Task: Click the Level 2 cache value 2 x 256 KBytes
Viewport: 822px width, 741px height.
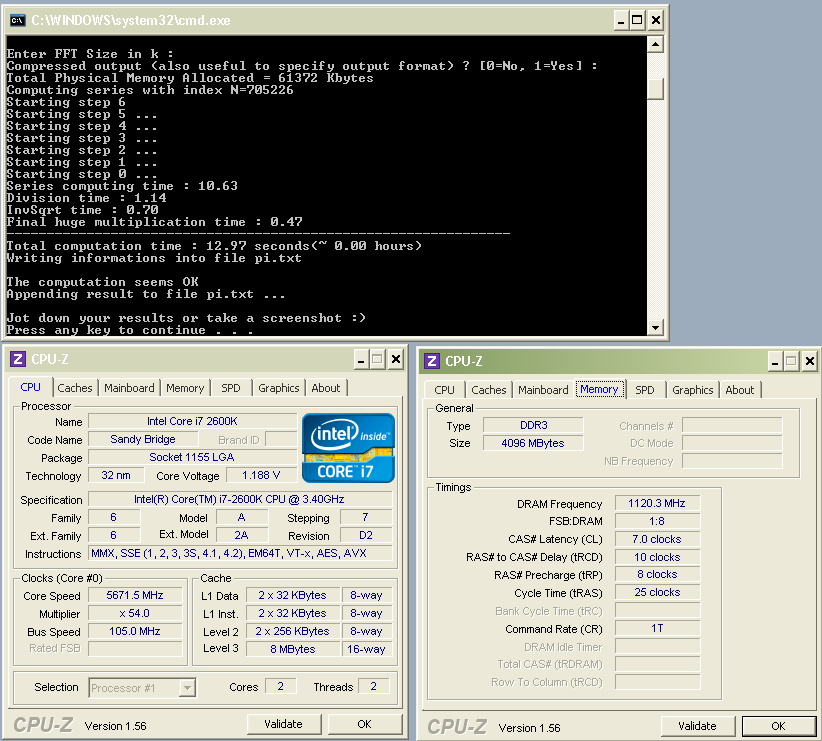Action: click(x=293, y=631)
